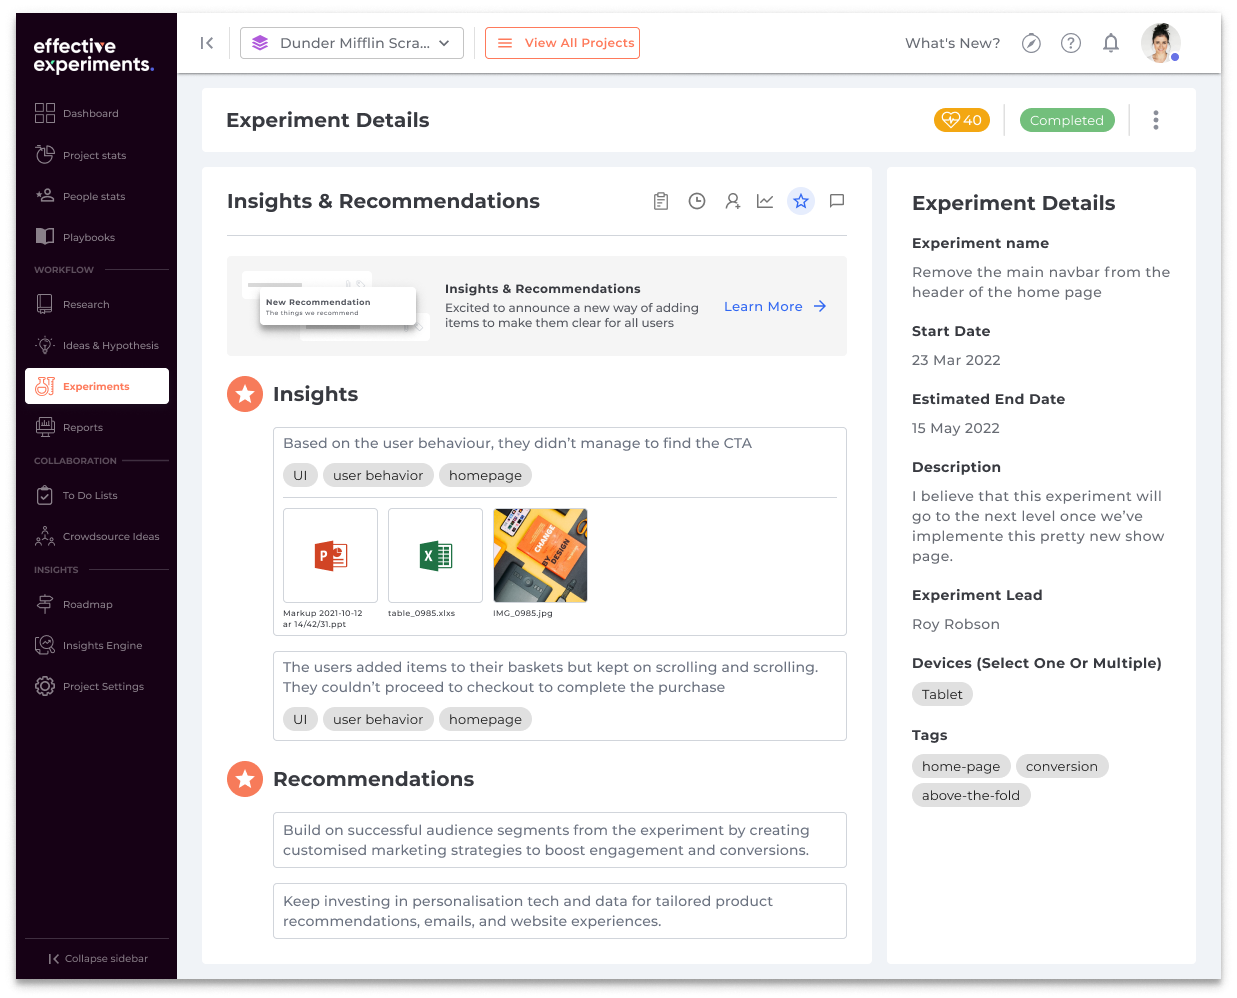Select the conversion tag under Tags
Image resolution: width=1237 pixels, height=998 pixels.
(1062, 765)
